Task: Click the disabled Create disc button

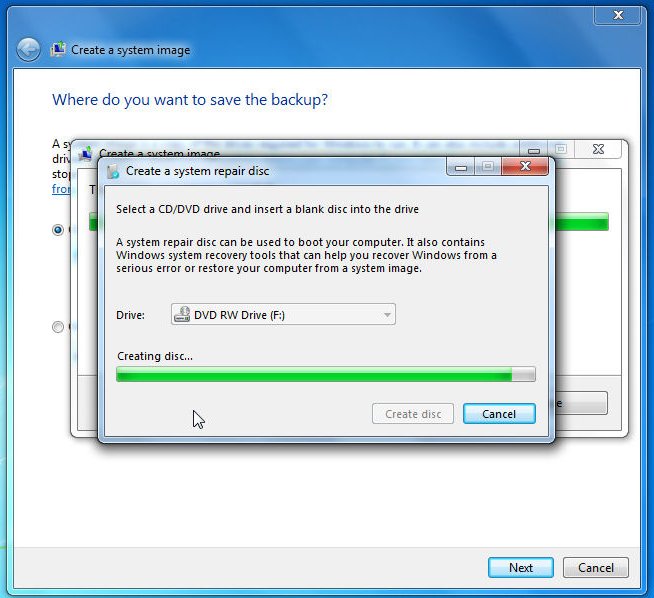Action: 413,414
